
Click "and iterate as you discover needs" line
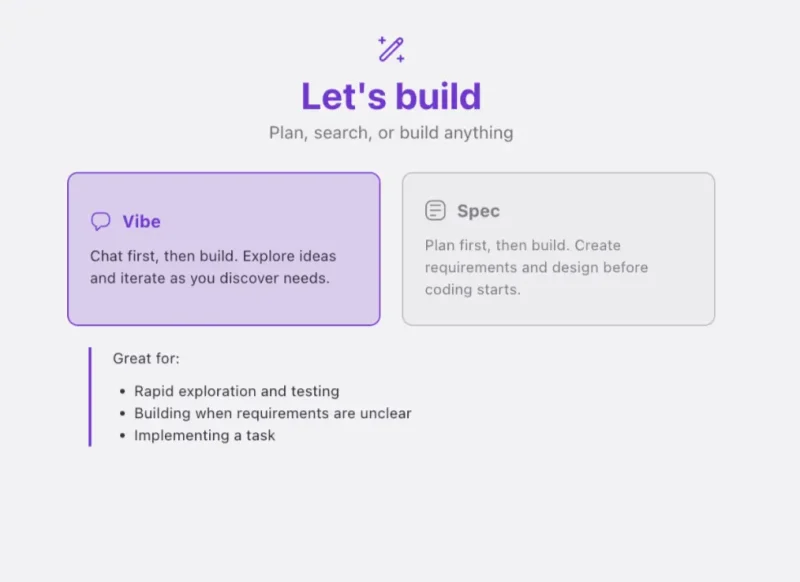coord(209,278)
